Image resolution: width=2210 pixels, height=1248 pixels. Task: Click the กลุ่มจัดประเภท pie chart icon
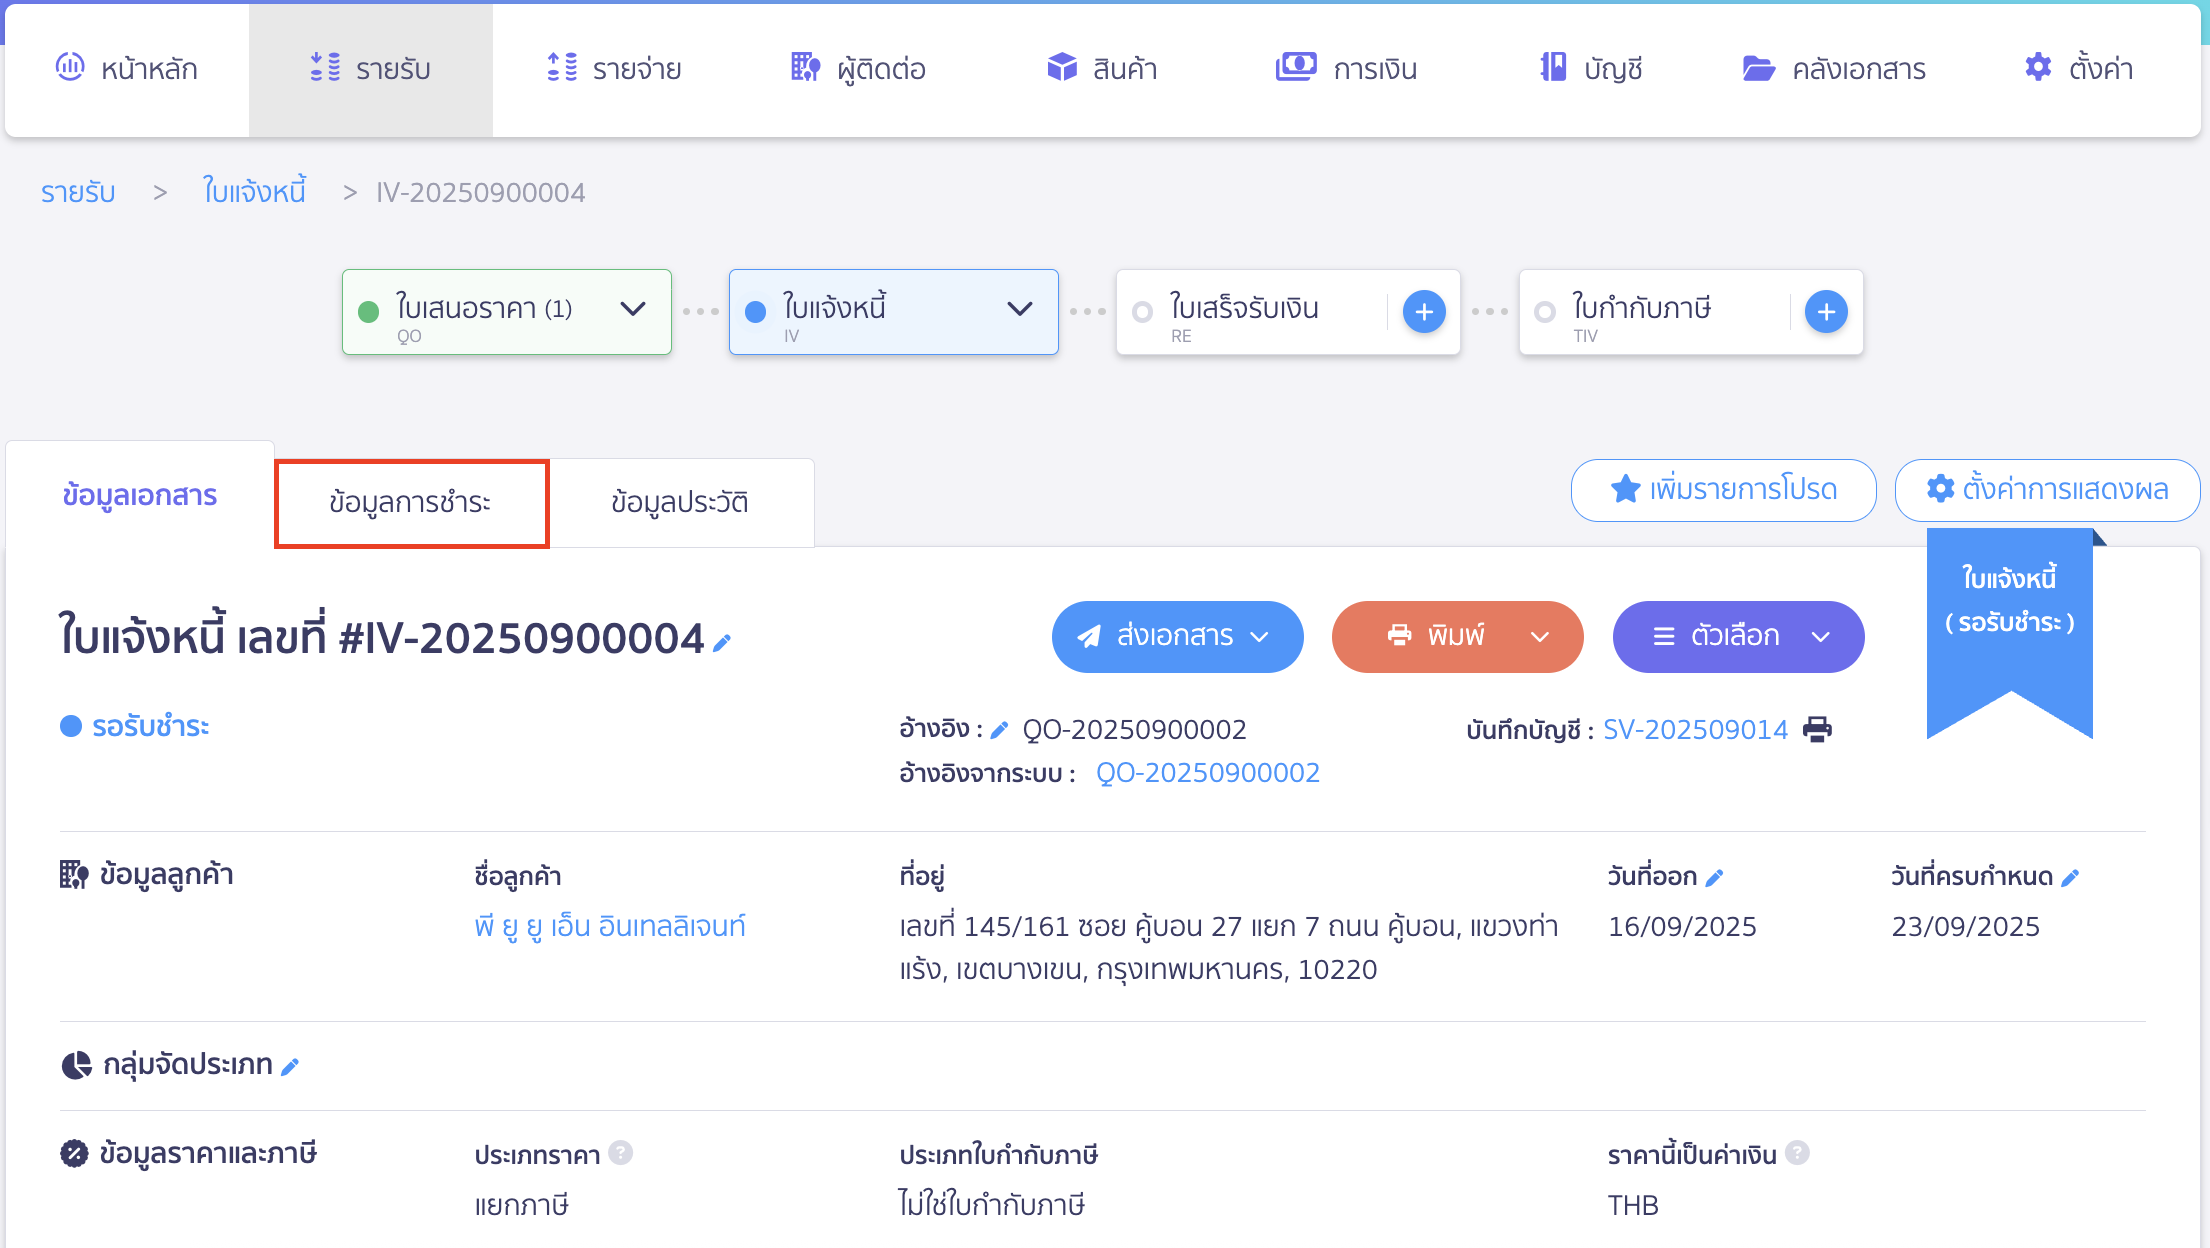[76, 1066]
